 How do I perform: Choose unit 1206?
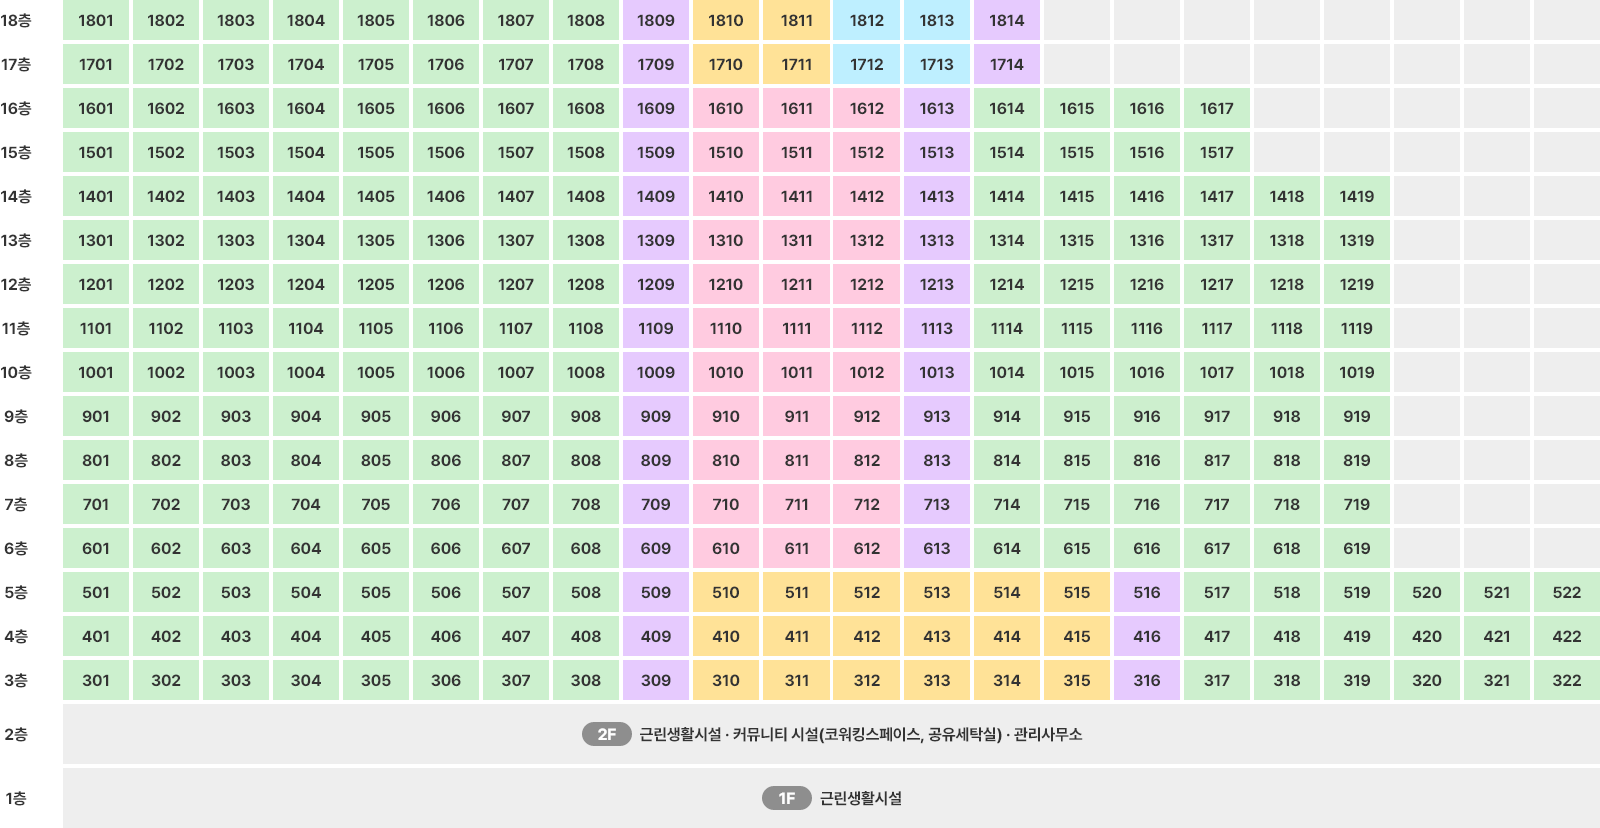pos(446,284)
